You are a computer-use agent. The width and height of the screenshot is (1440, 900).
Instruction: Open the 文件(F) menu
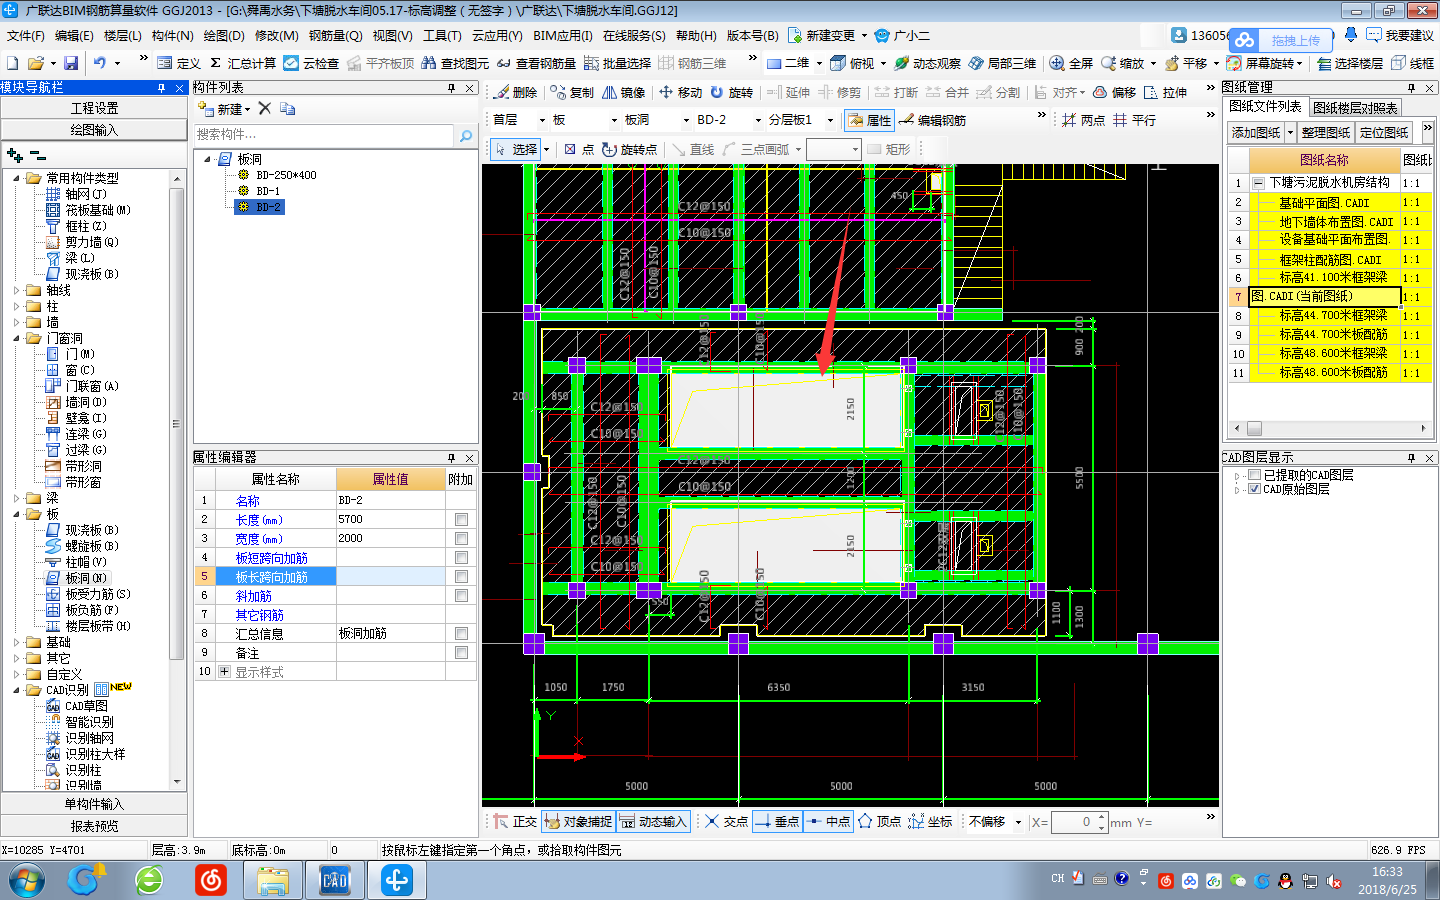[x=25, y=35]
